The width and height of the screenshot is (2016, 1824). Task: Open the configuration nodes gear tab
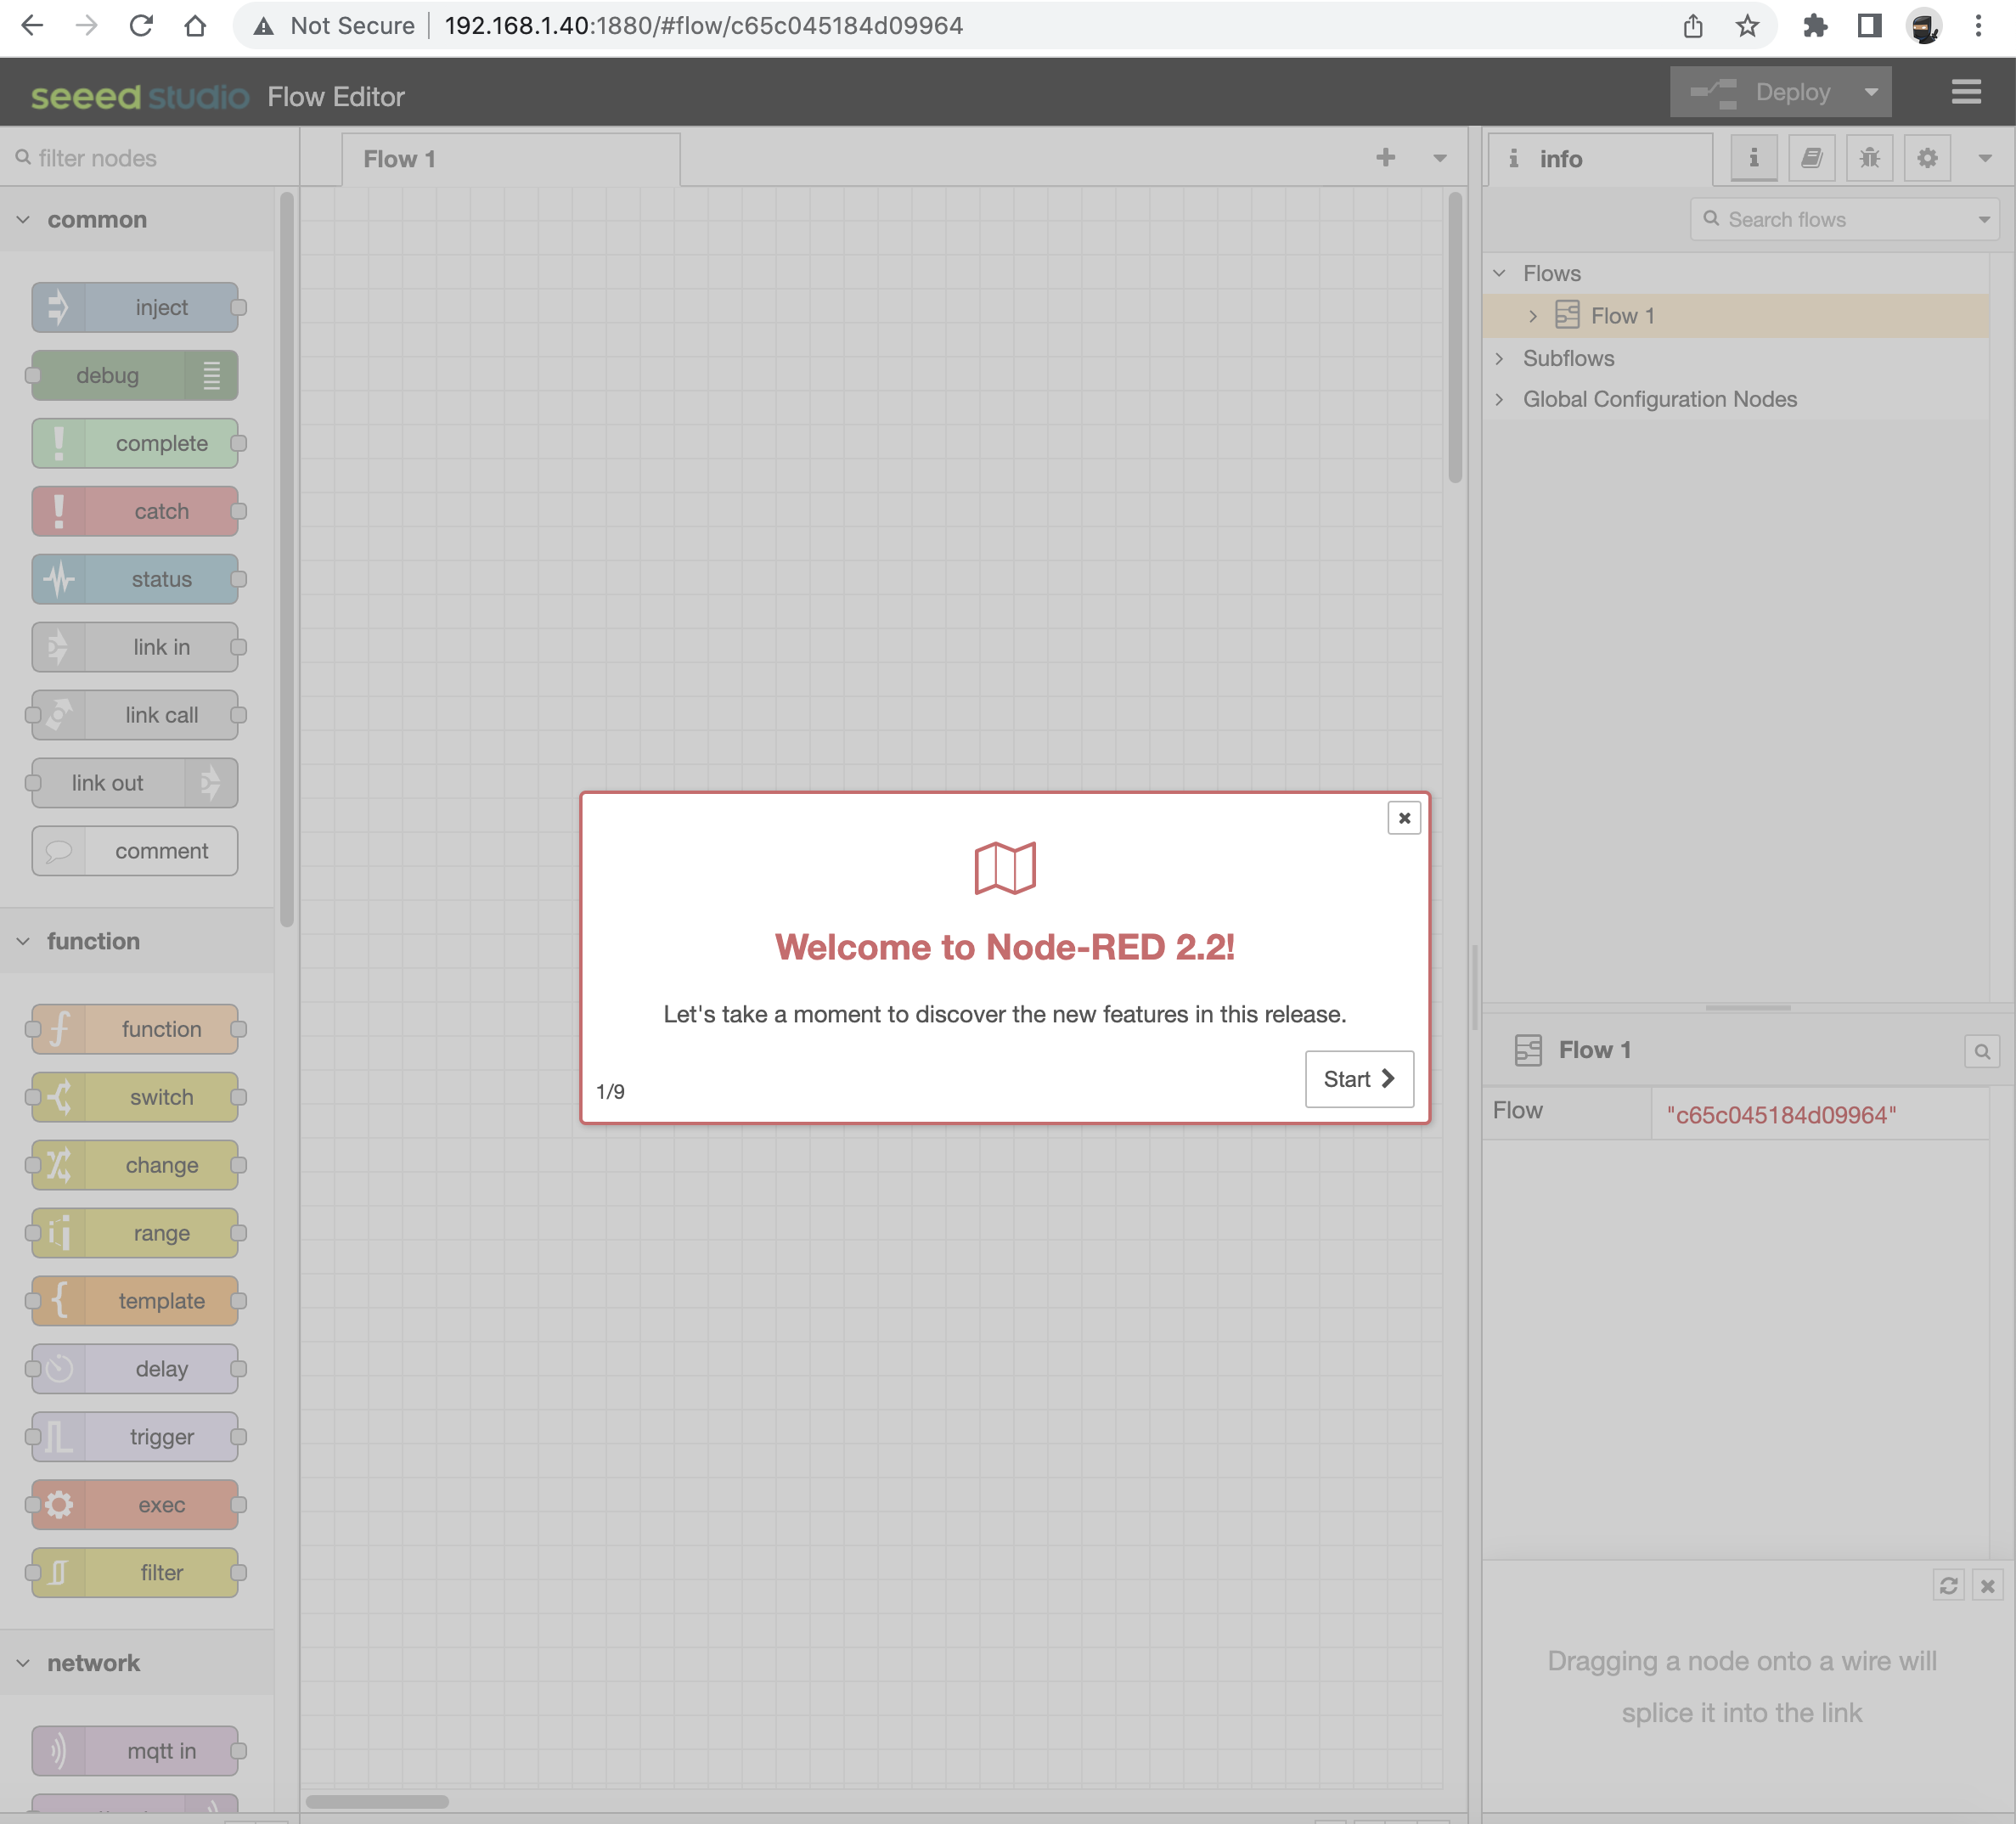click(x=1927, y=158)
